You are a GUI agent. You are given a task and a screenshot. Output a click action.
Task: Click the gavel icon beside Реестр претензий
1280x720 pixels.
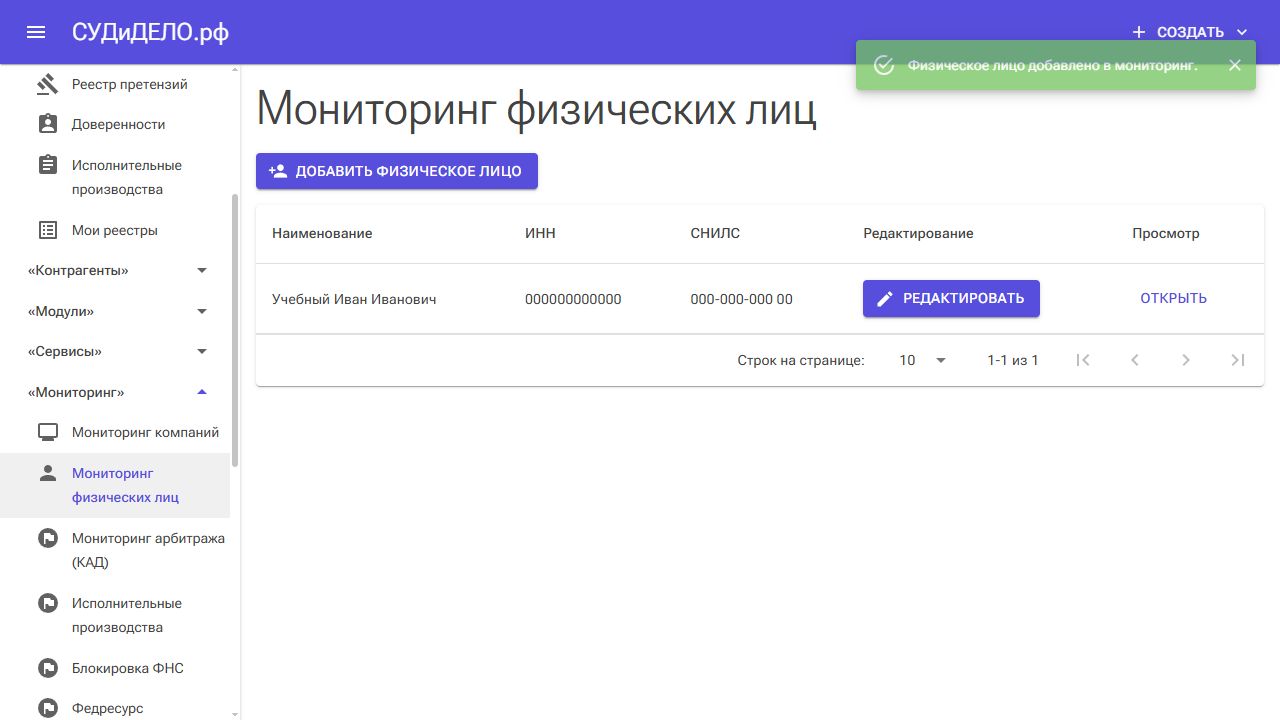[x=48, y=84]
